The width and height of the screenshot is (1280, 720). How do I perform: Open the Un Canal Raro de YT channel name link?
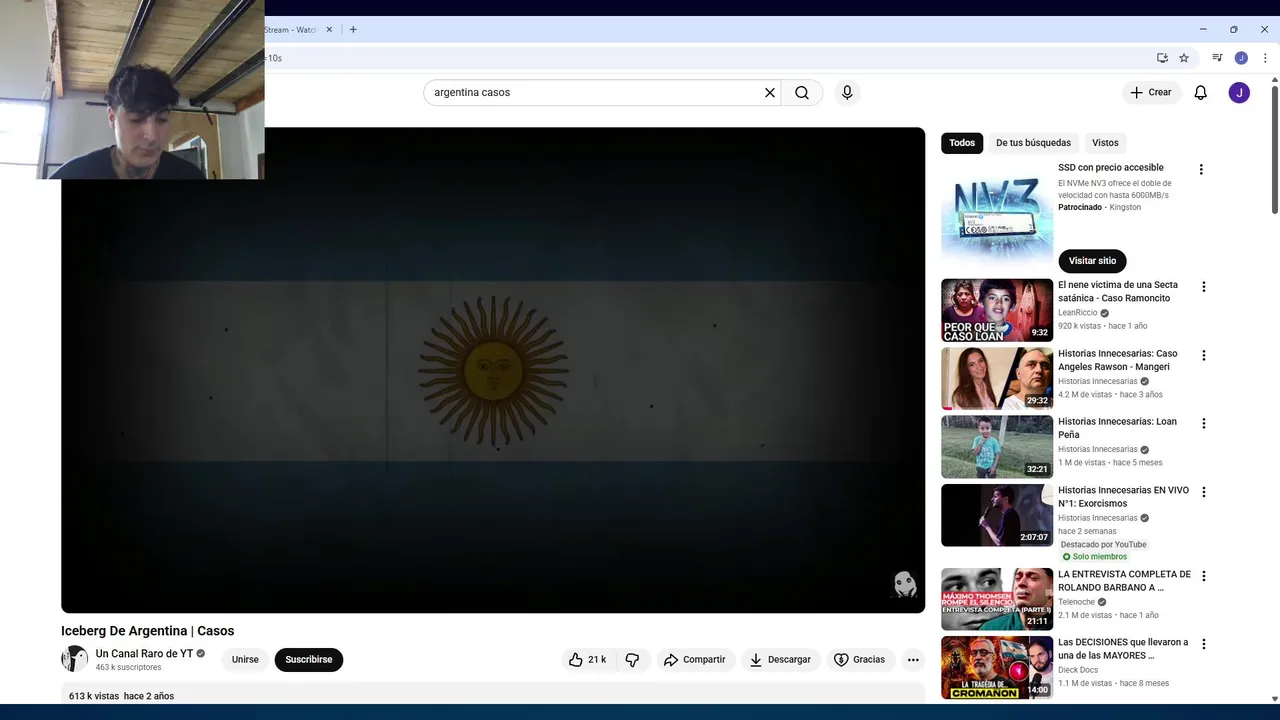pos(144,653)
